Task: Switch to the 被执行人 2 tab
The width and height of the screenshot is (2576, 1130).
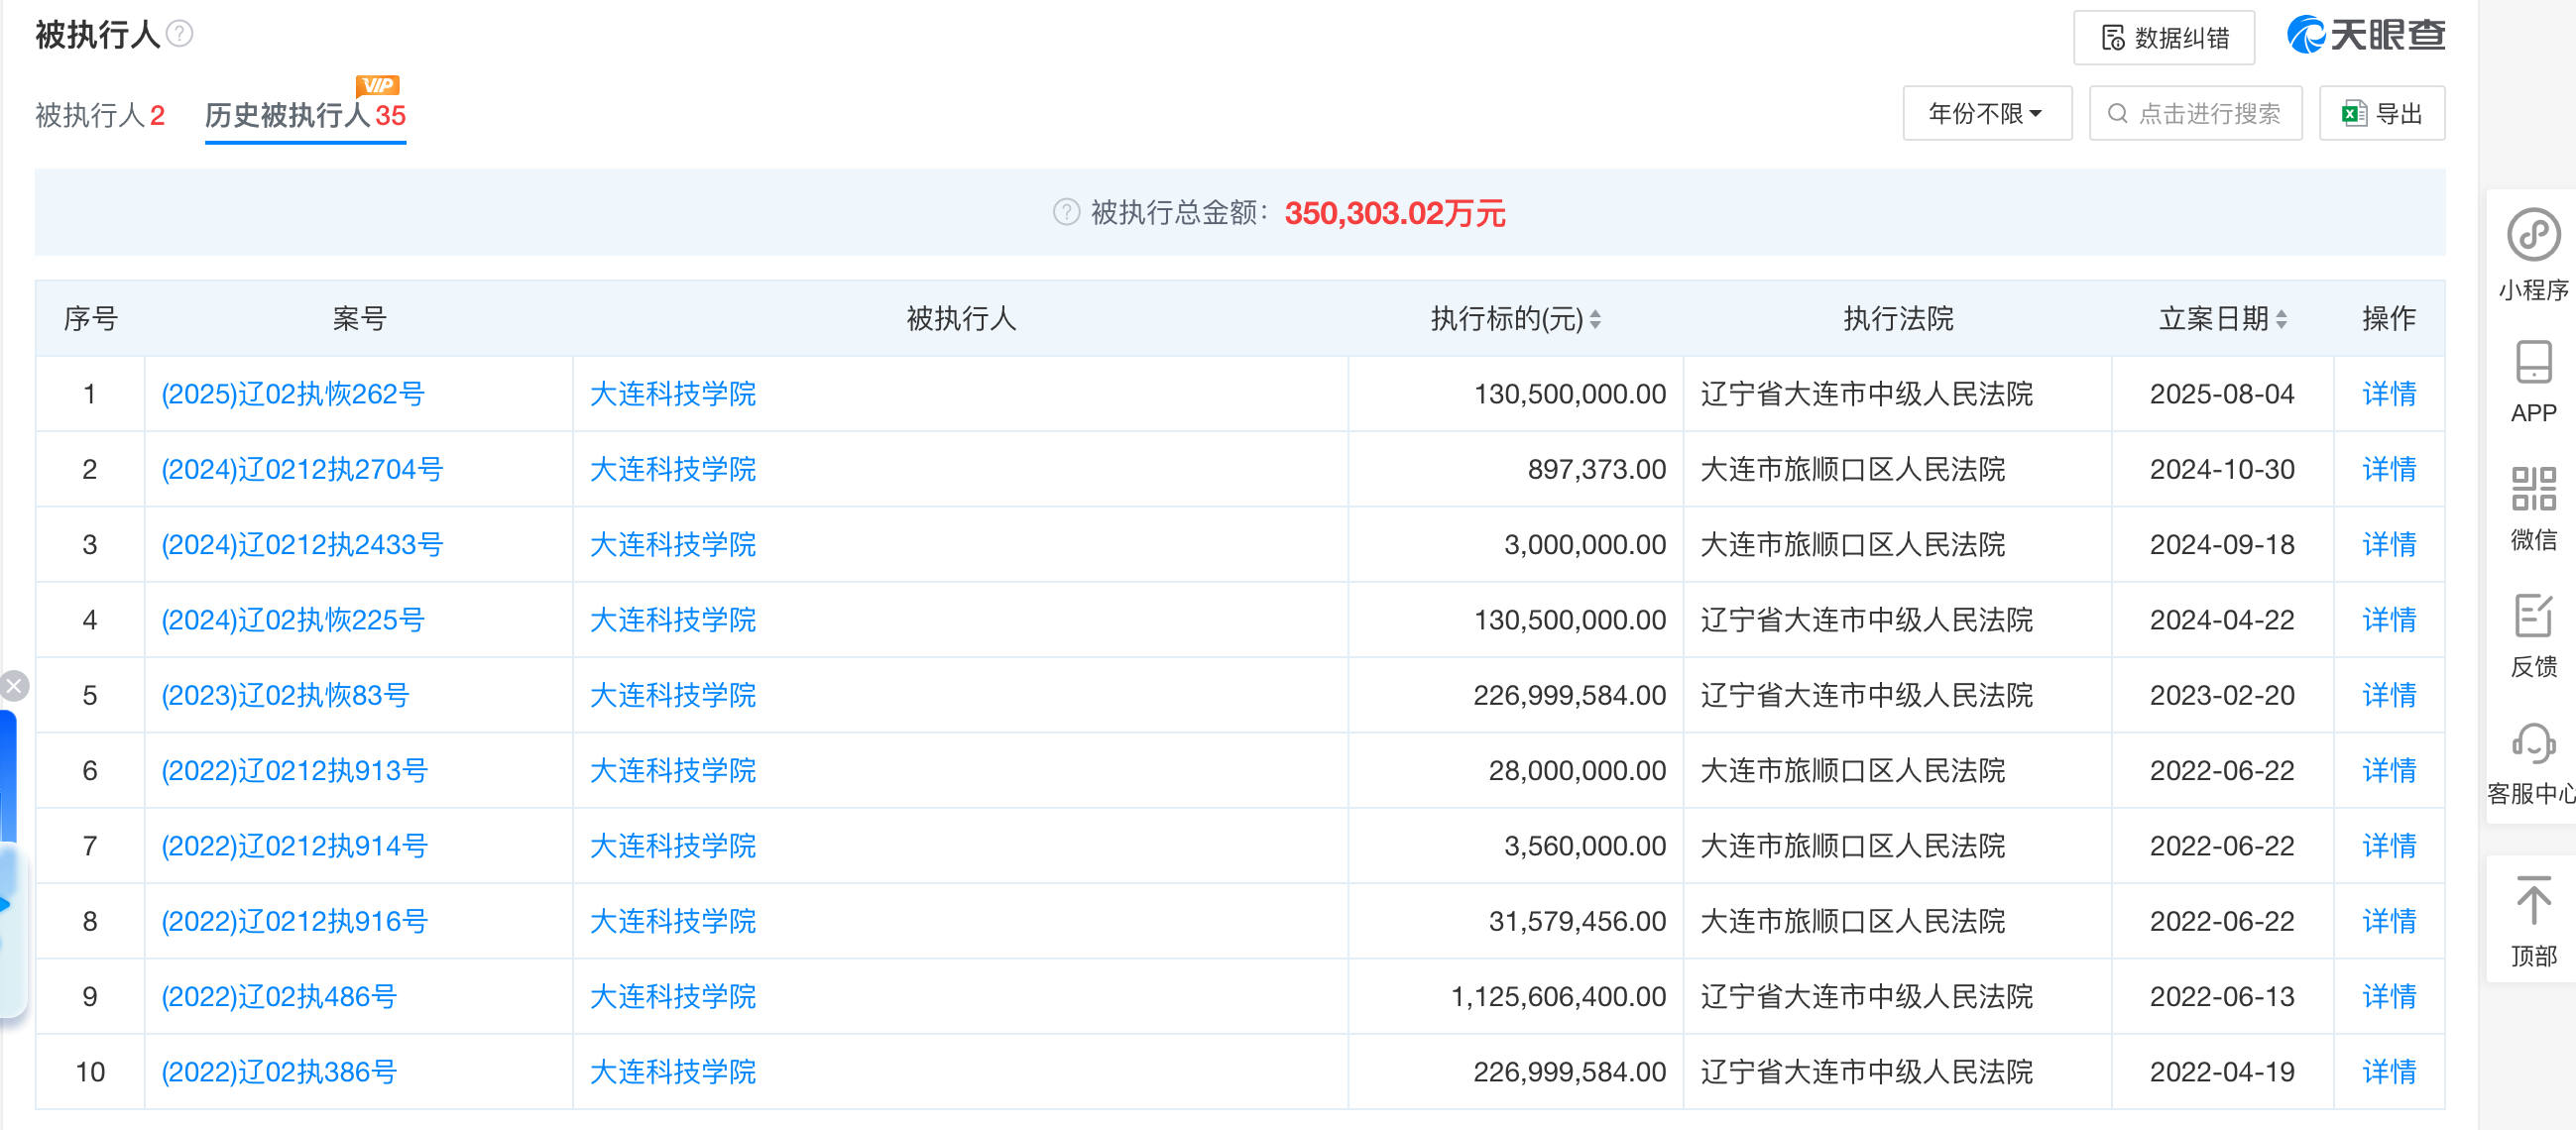Action: click(100, 115)
